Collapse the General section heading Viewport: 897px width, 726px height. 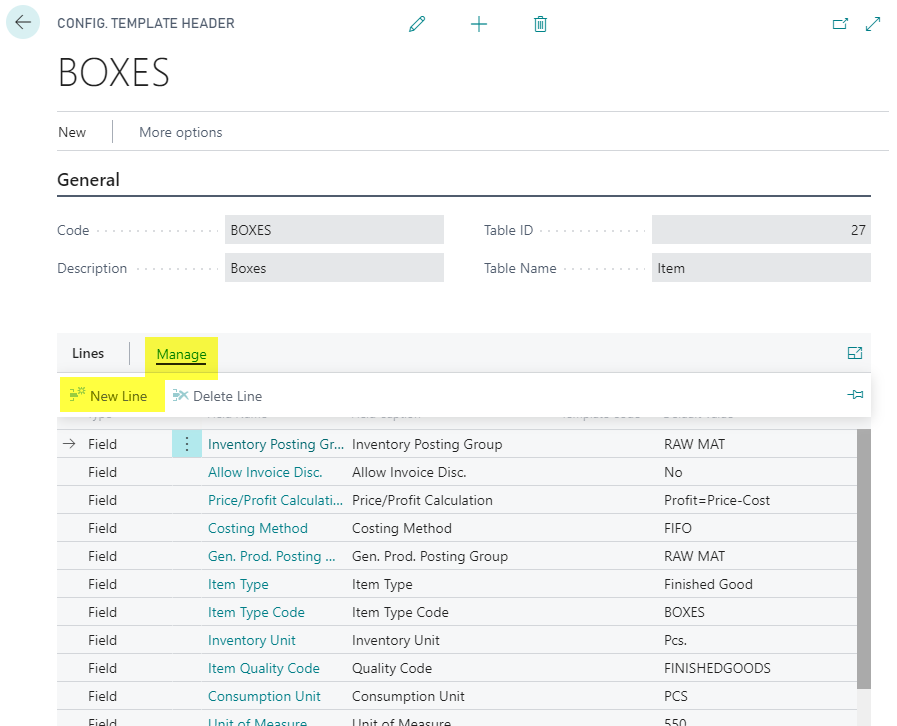point(88,180)
